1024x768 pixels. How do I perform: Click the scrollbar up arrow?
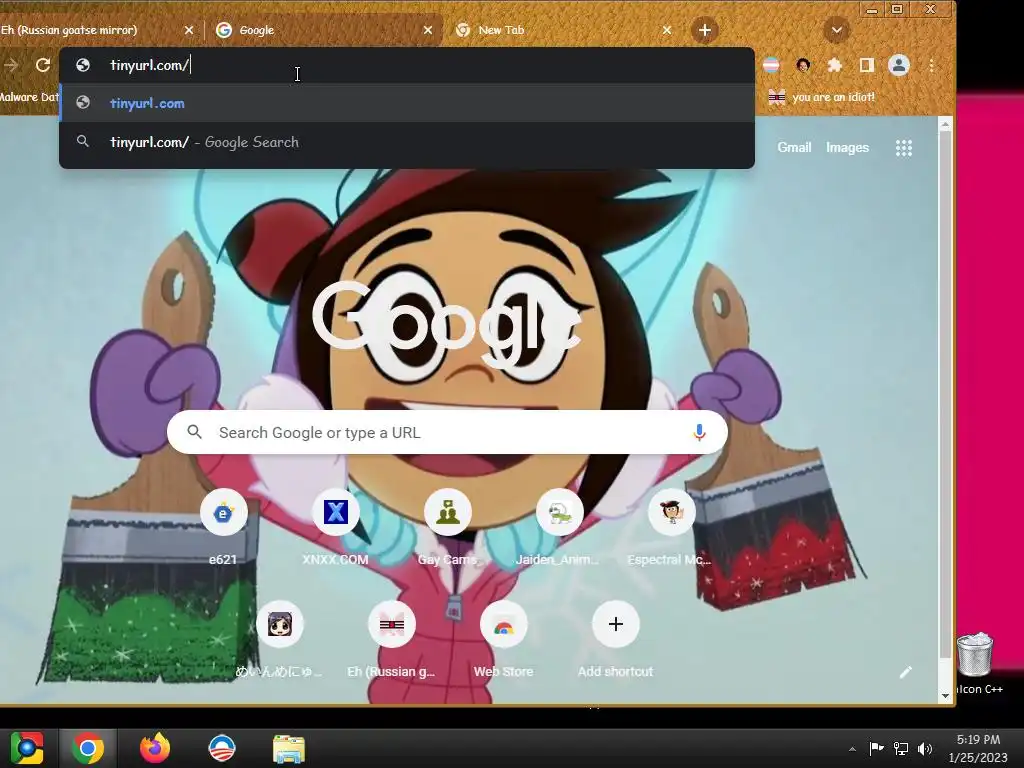coord(945,125)
